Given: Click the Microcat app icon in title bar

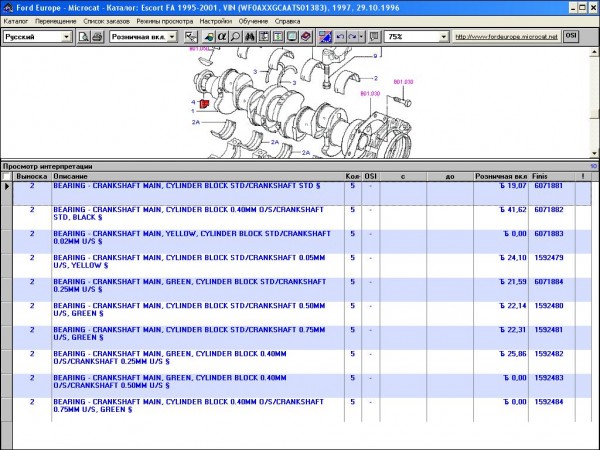Looking at the screenshot, I should (x=8, y=8).
